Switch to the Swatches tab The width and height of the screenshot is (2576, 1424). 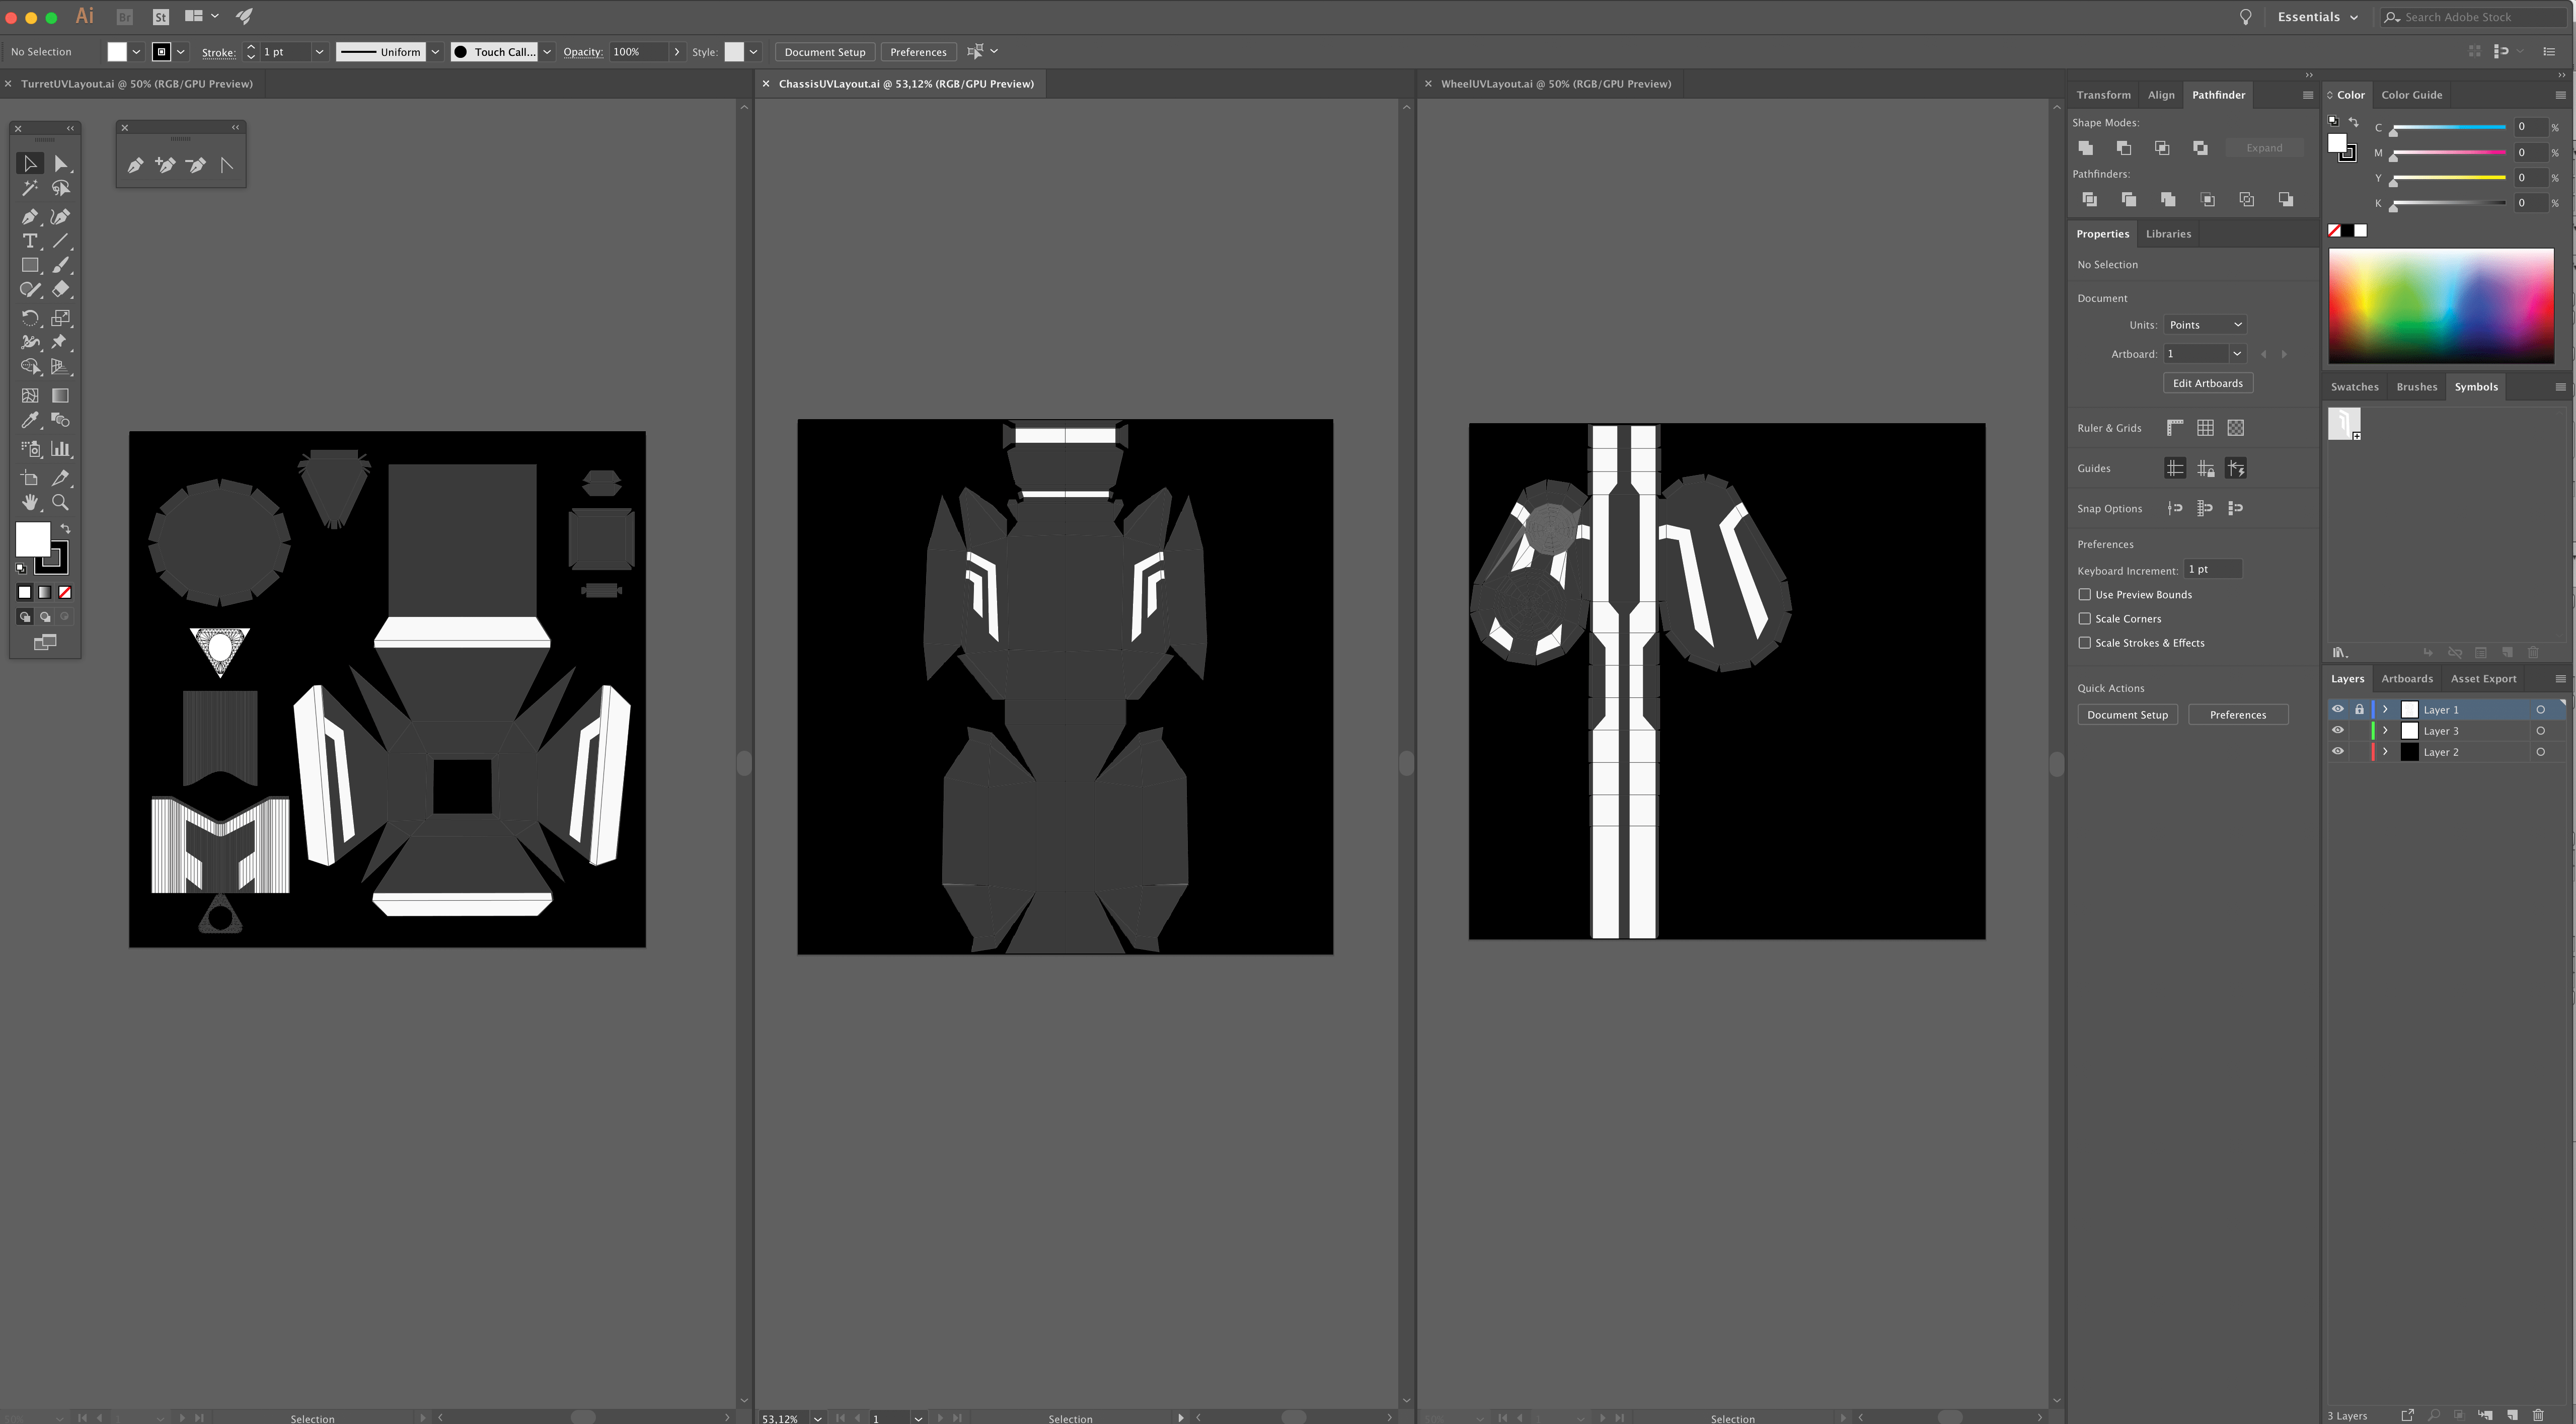pos(2354,387)
